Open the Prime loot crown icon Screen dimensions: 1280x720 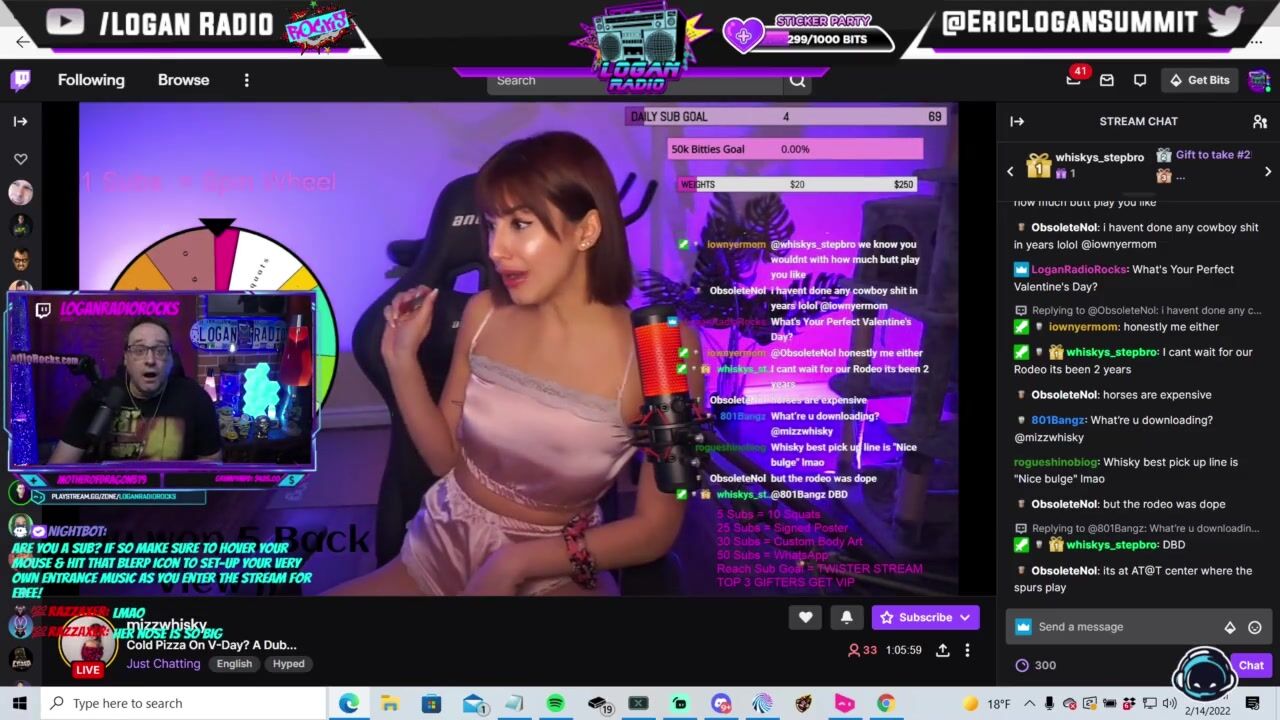click(1073, 80)
